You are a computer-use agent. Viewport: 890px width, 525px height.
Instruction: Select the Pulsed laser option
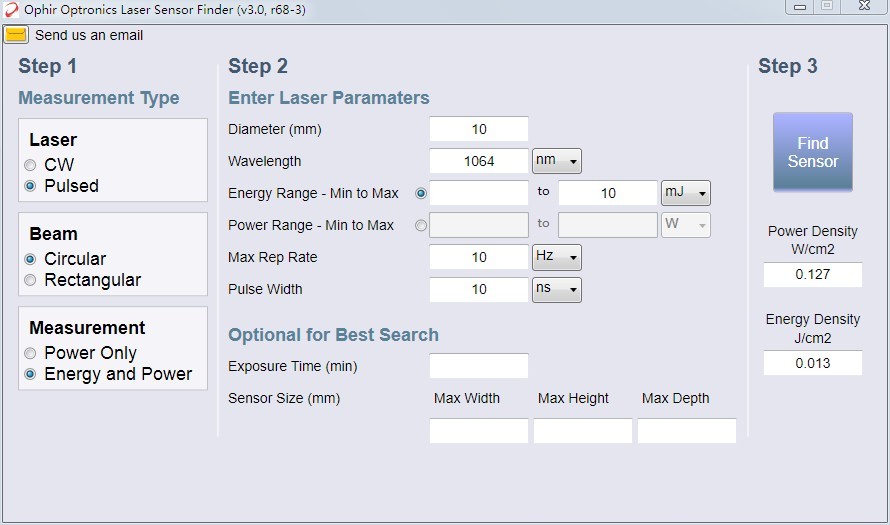30,186
